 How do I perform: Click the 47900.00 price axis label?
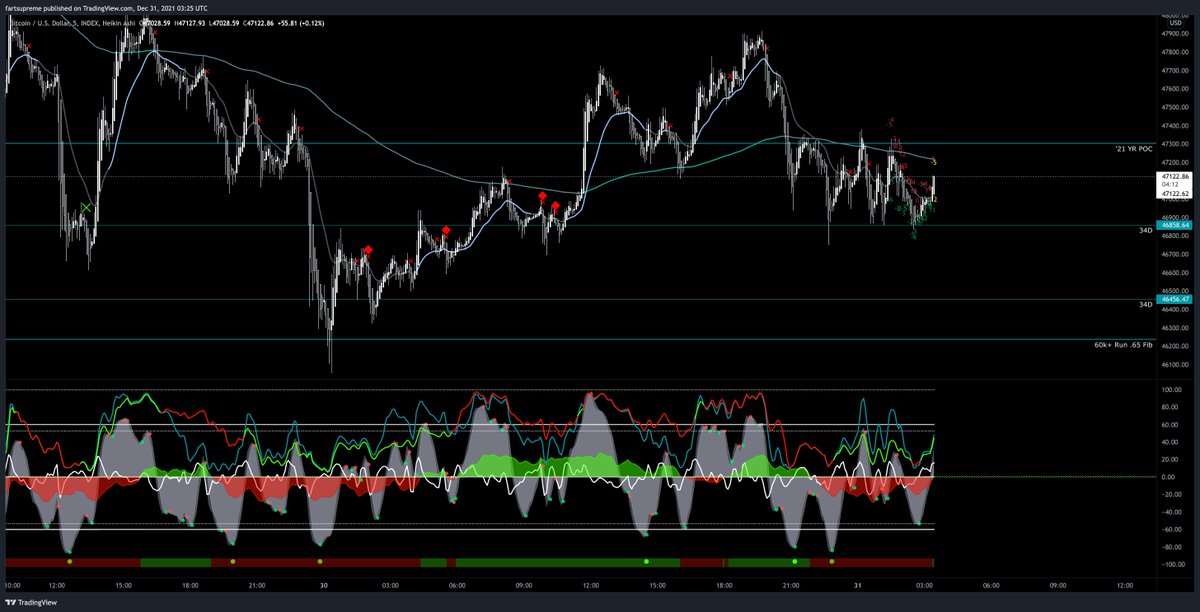(x=1175, y=33)
